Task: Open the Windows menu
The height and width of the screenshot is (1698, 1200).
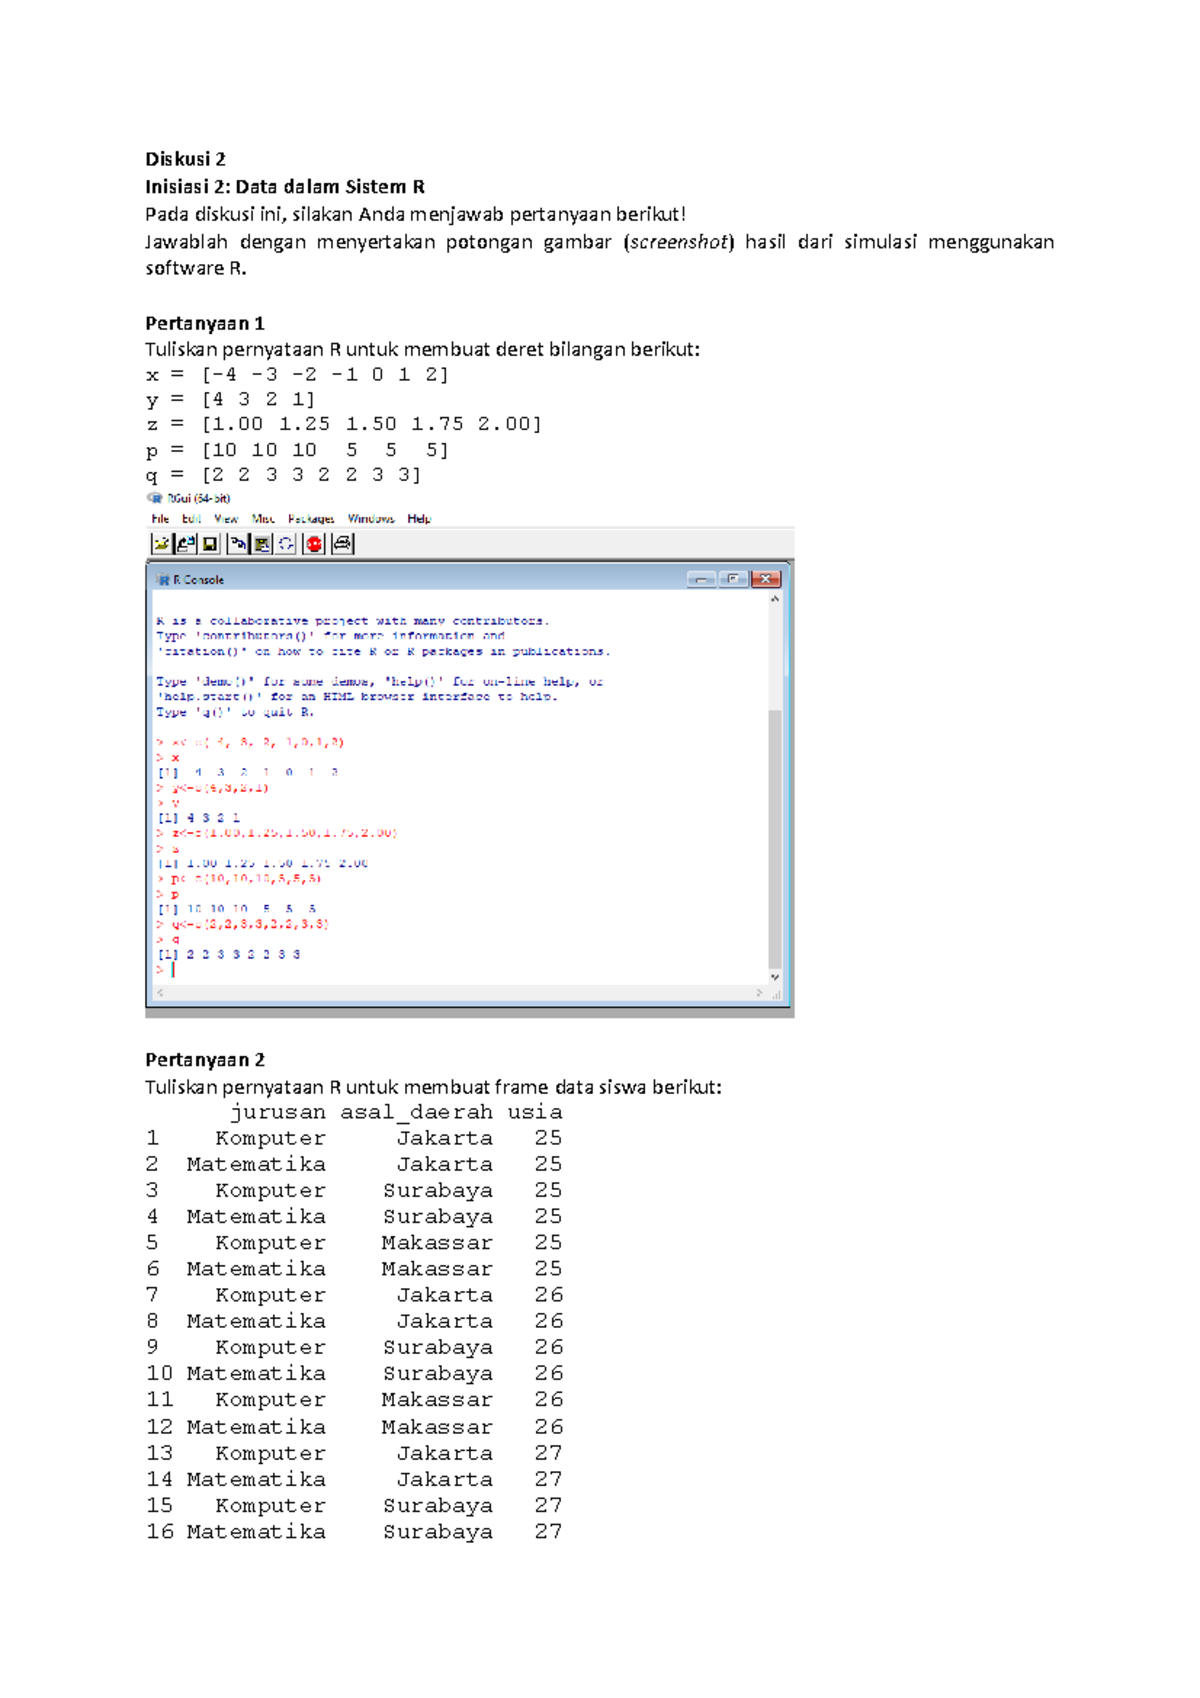Action: pyautogui.click(x=371, y=519)
